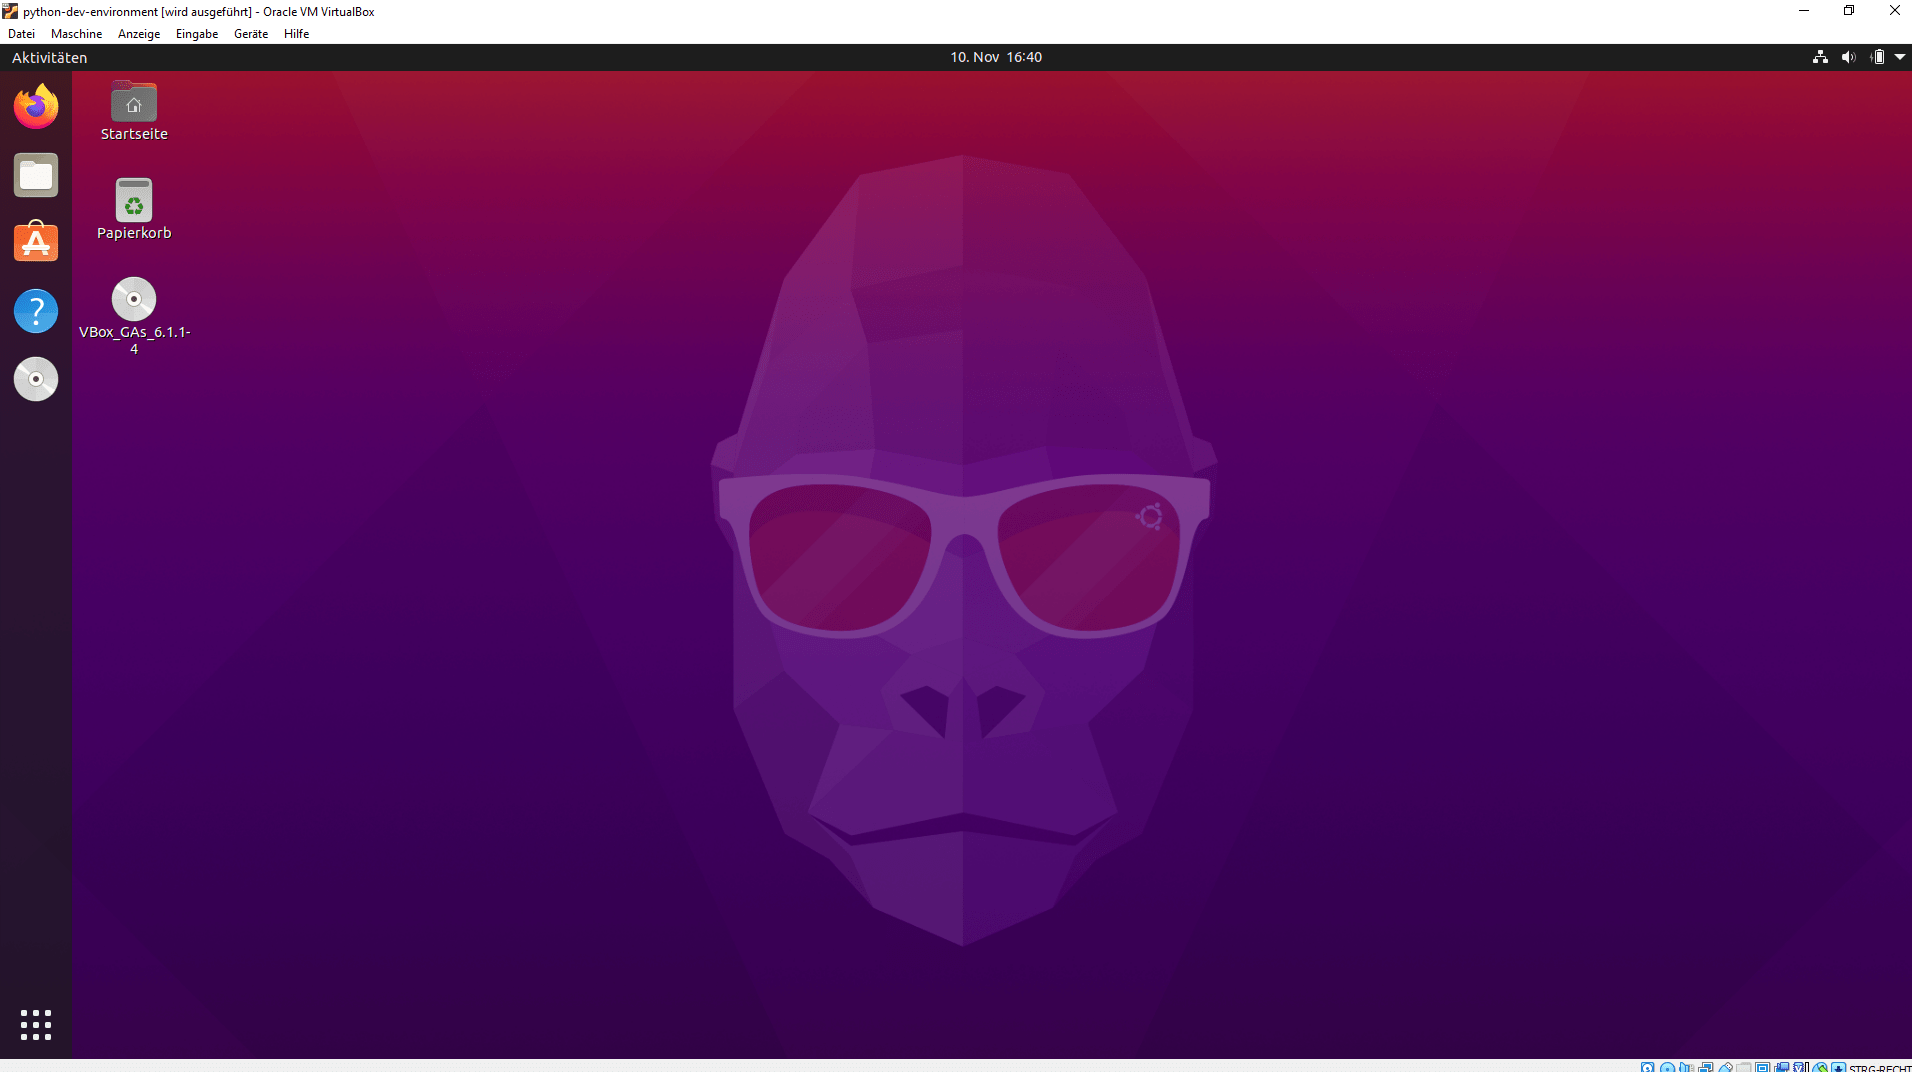Open the Geräte menu
The height and width of the screenshot is (1072, 1912).
coord(250,34)
